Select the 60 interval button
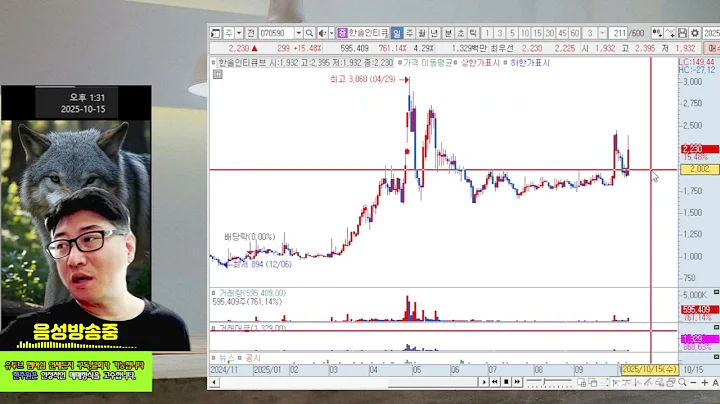This screenshot has height=404, width=720. pyautogui.click(x=574, y=33)
